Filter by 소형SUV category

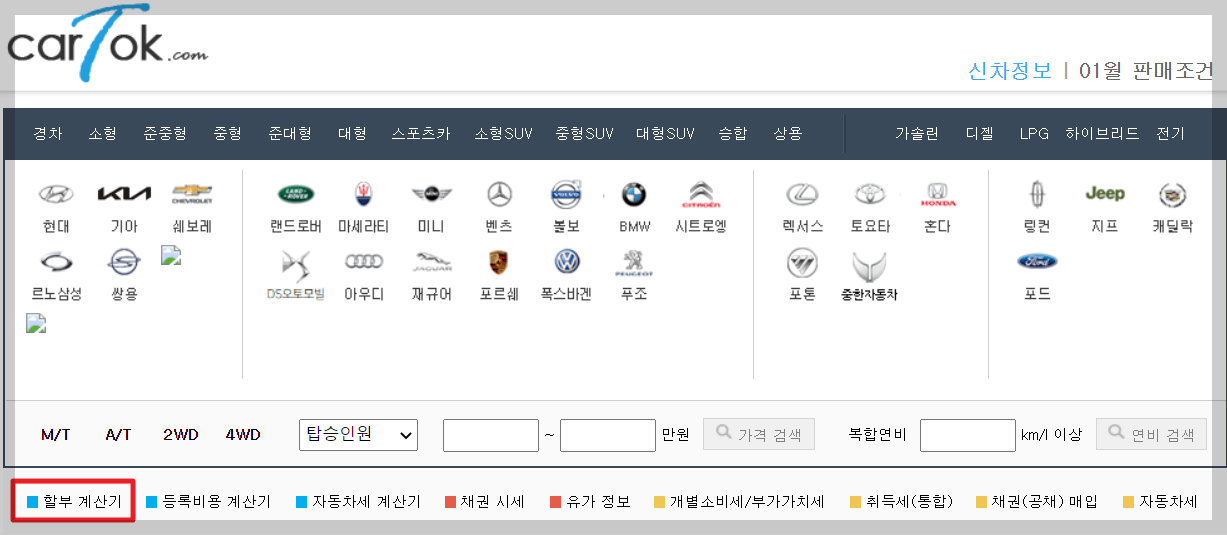pos(504,133)
